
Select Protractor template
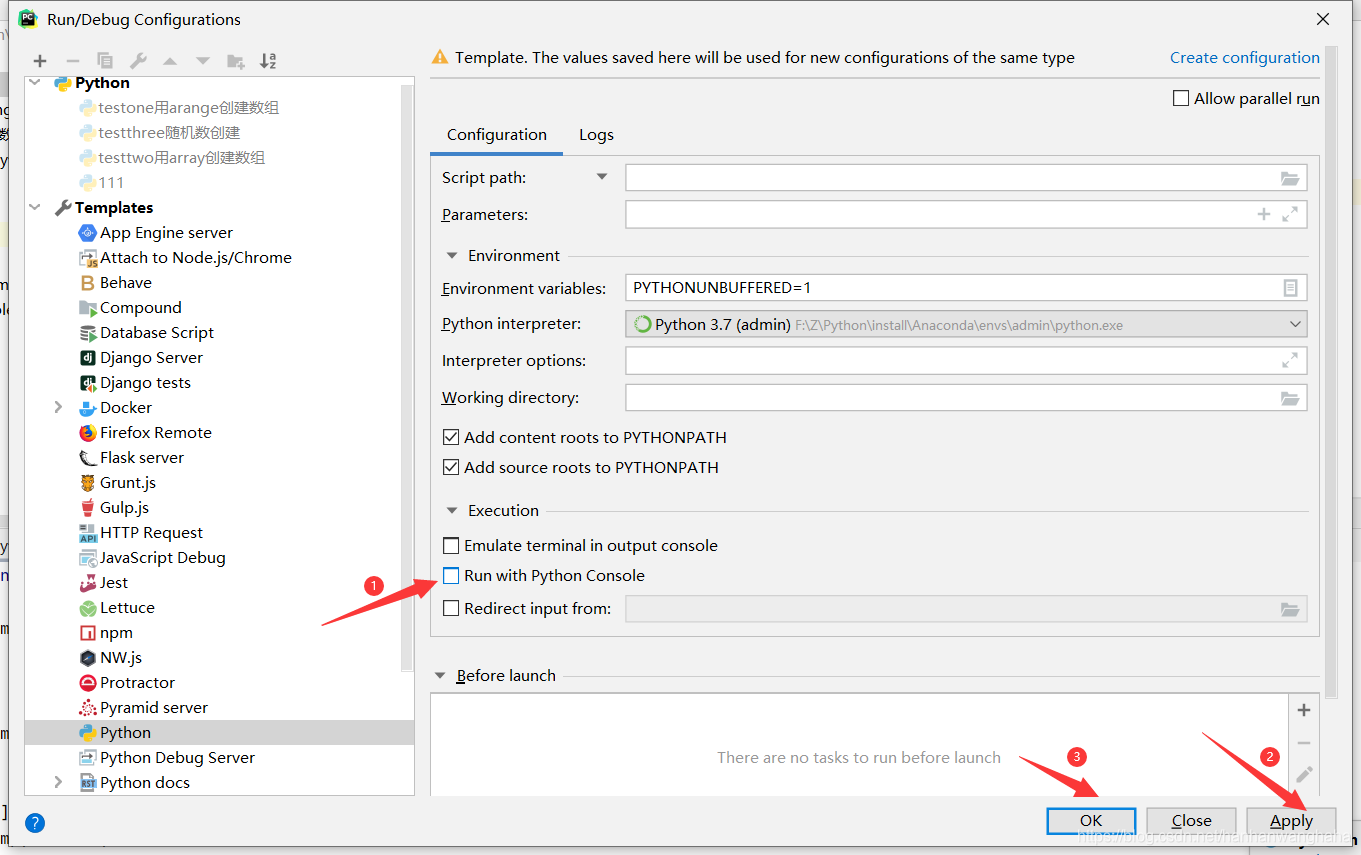[126, 682]
